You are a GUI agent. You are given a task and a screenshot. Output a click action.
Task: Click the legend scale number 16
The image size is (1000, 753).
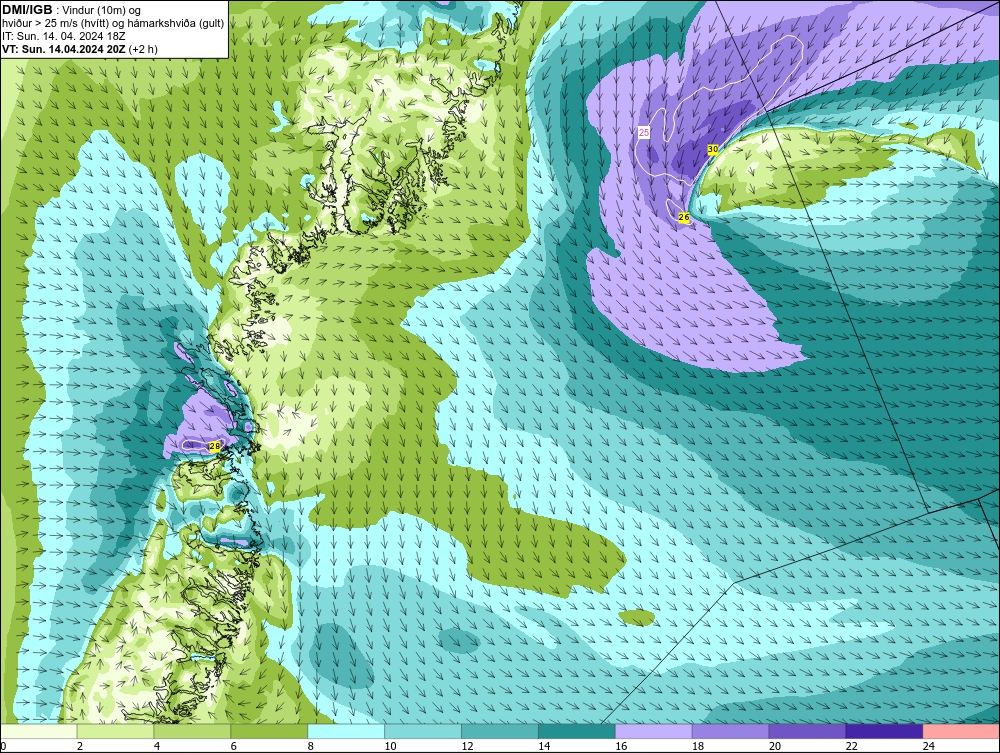point(621,746)
